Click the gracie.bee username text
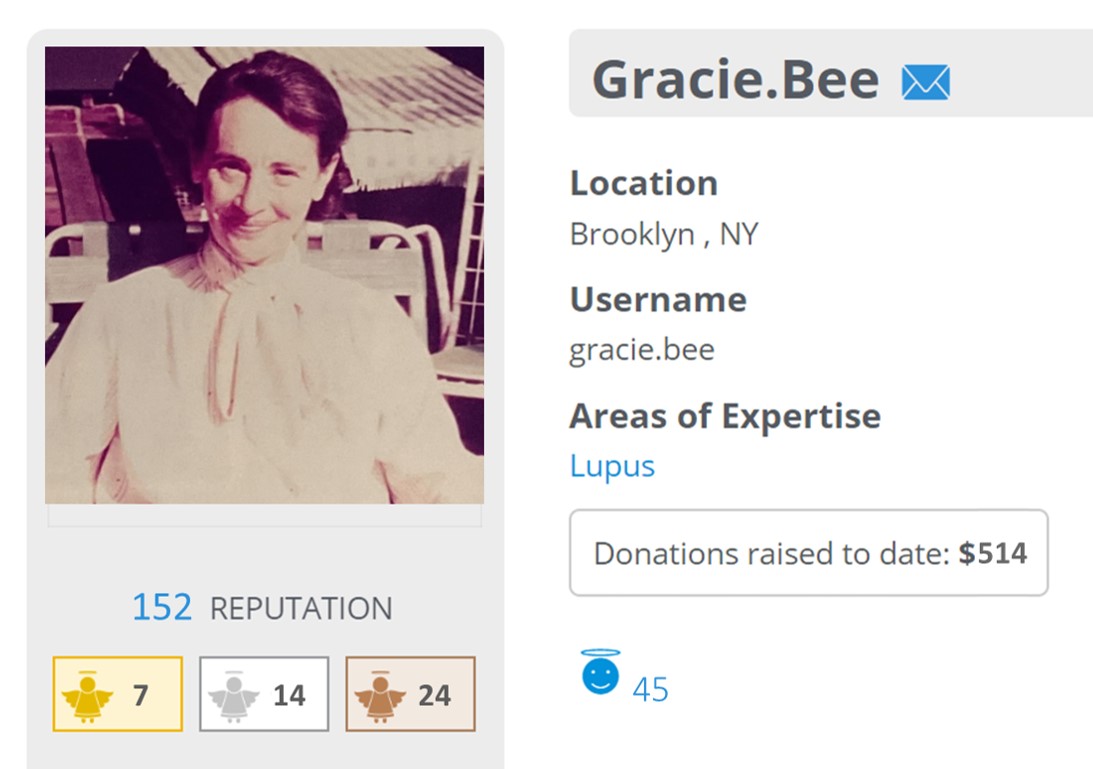1093x769 pixels. click(x=642, y=350)
